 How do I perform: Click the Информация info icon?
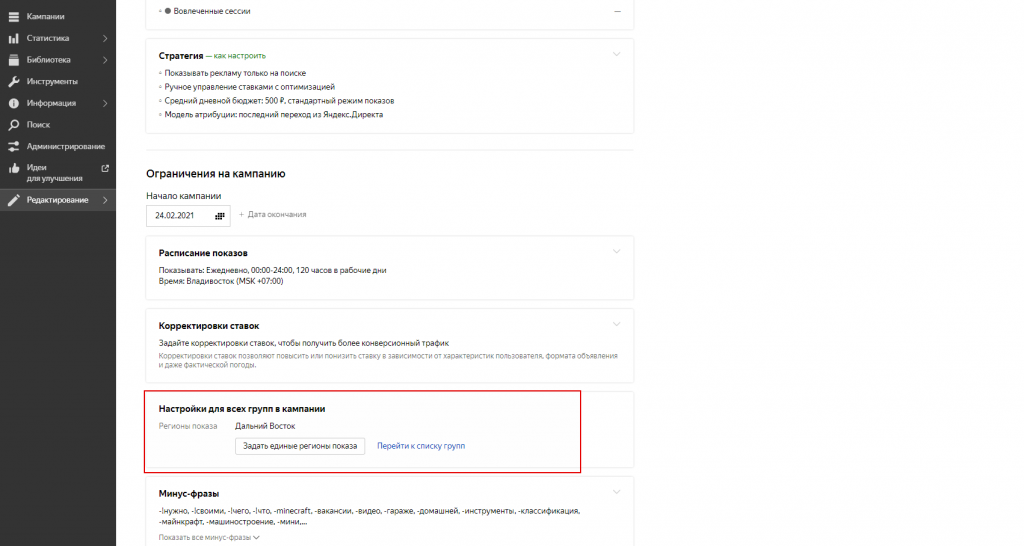pos(14,103)
